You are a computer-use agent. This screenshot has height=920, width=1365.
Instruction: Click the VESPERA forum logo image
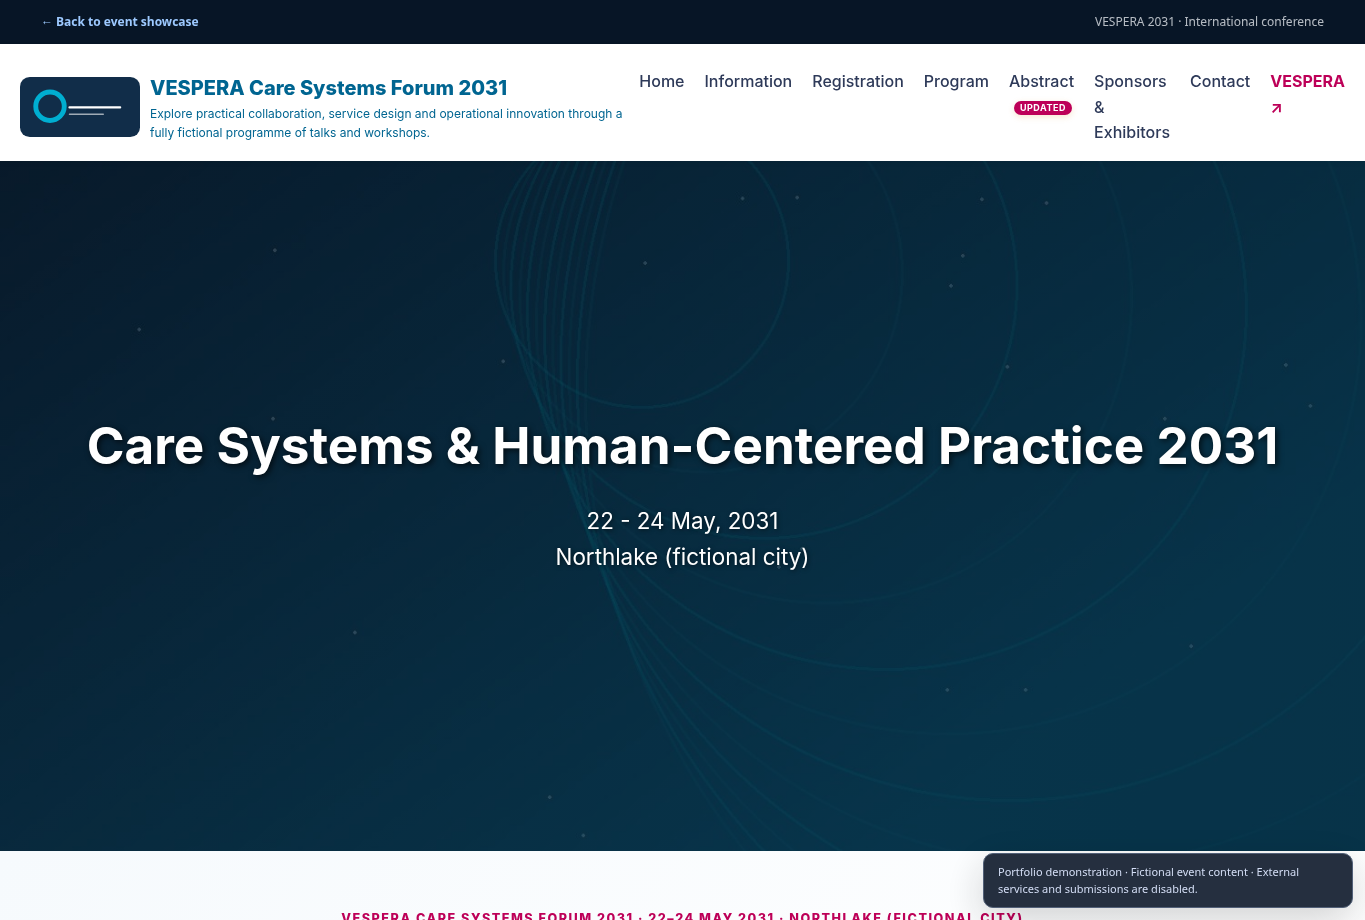pos(80,107)
